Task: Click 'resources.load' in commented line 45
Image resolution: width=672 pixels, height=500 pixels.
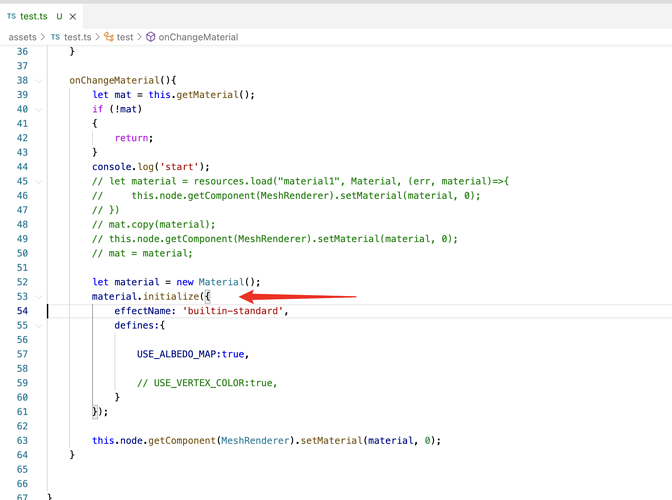Action: (233, 181)
